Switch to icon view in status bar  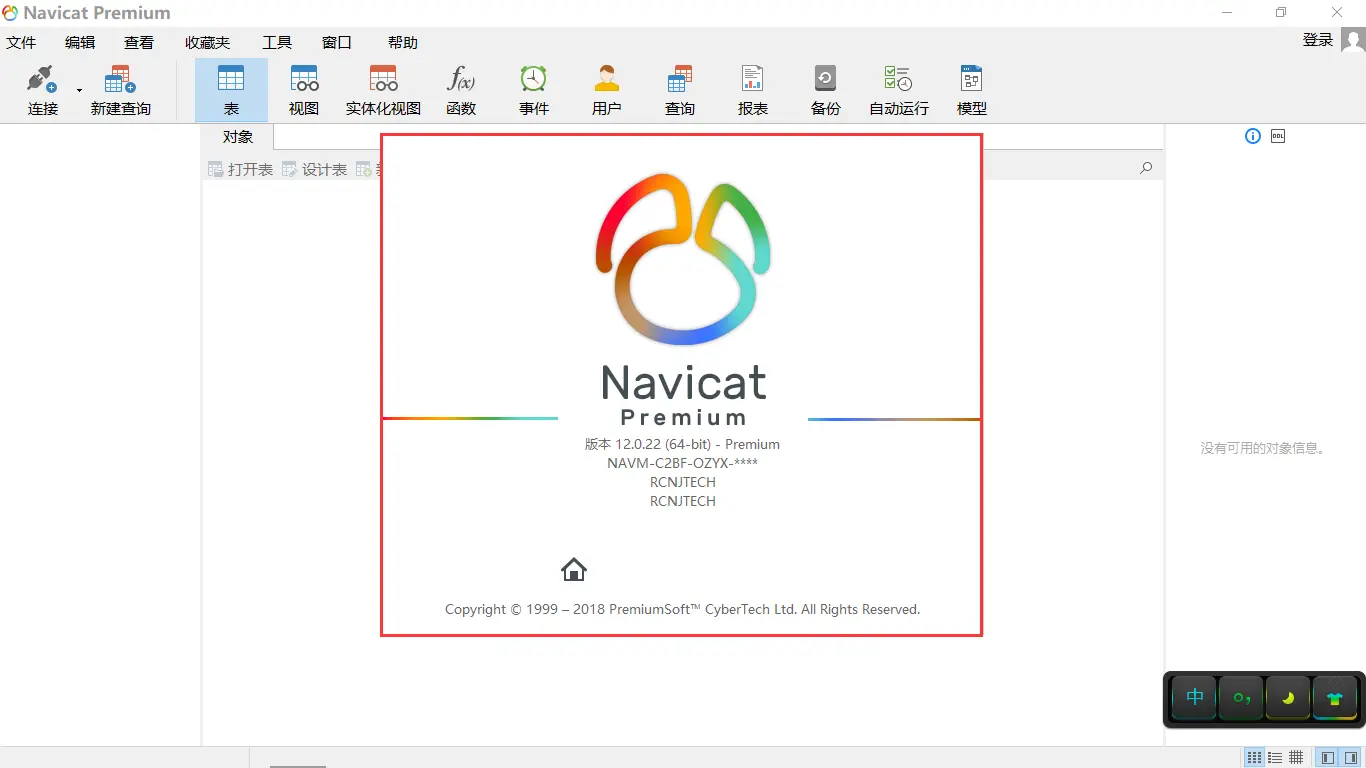[1255, 757]
